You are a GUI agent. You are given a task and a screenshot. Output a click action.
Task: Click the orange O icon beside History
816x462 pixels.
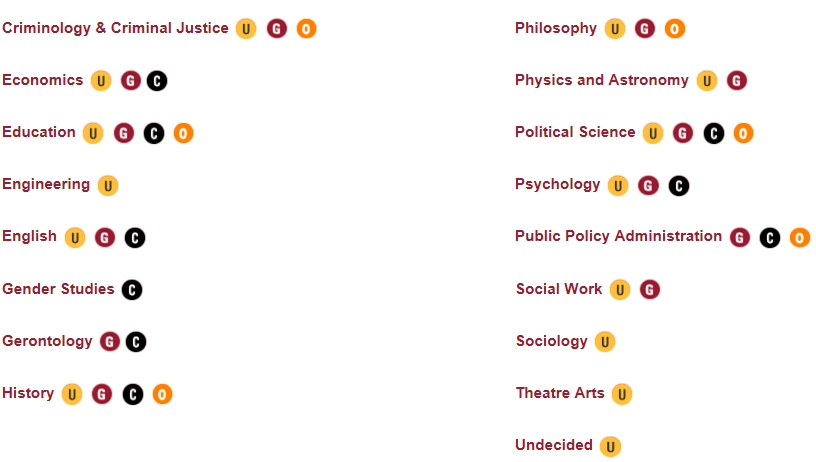click(162, 394)
